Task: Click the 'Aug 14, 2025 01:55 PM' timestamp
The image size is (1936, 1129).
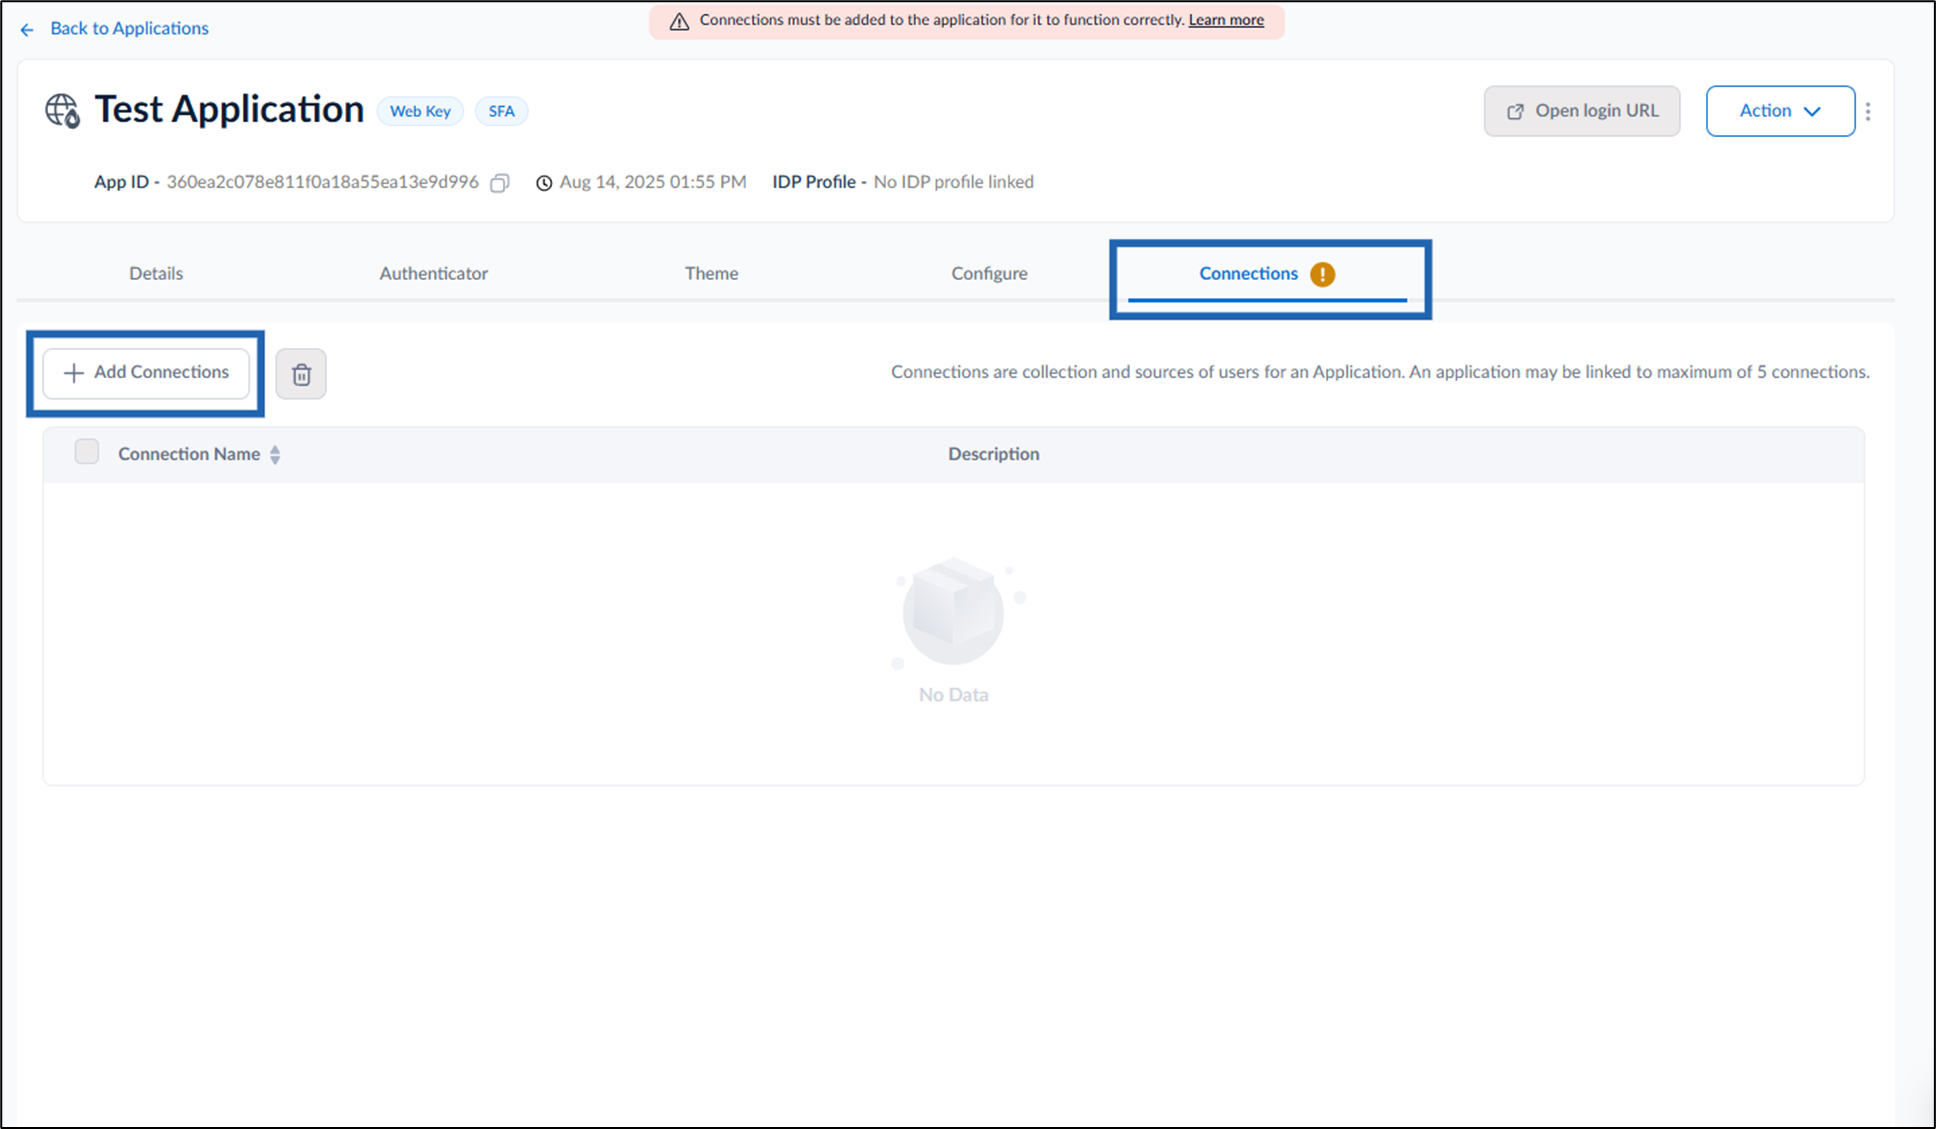Action: click(x=653, y=182)
